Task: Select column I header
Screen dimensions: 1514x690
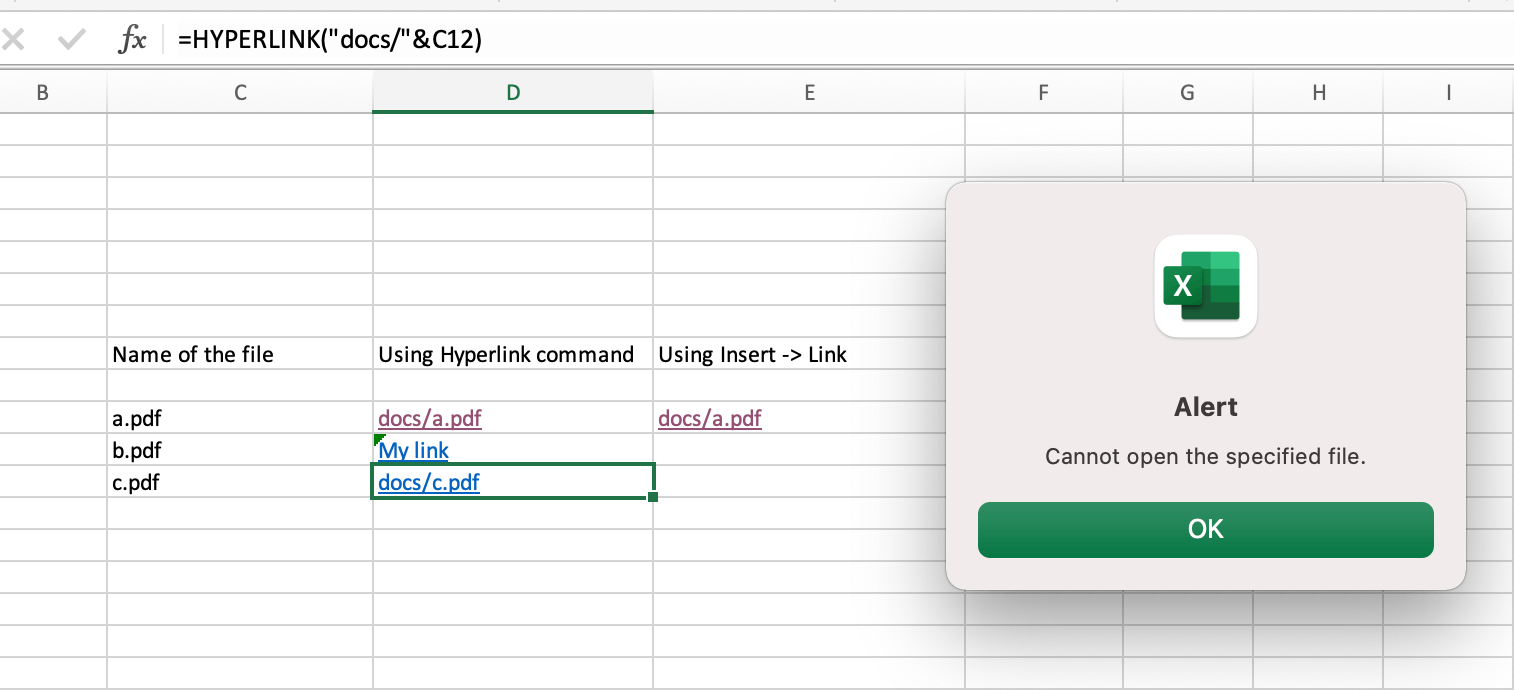Action: 1448,93
